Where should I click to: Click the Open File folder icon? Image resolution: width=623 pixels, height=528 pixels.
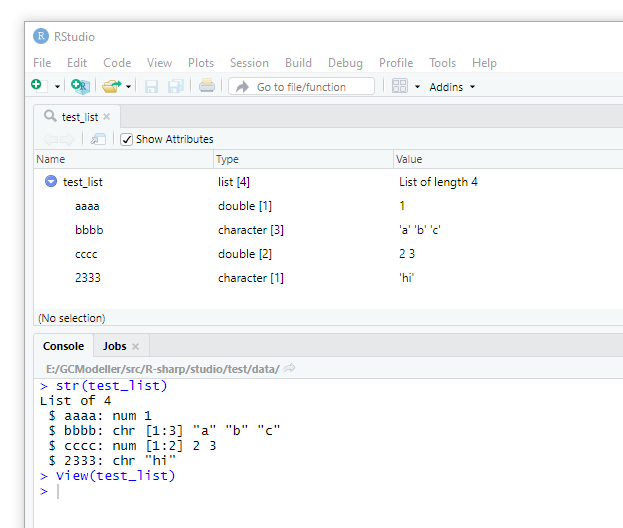[x=111, y=87]
